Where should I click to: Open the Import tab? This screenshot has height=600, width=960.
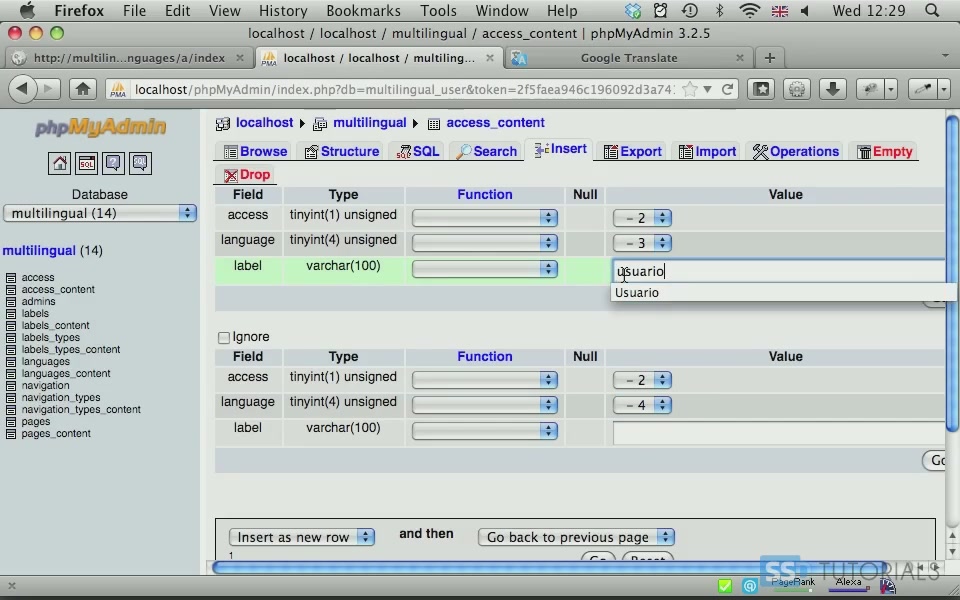click(707, 151)
